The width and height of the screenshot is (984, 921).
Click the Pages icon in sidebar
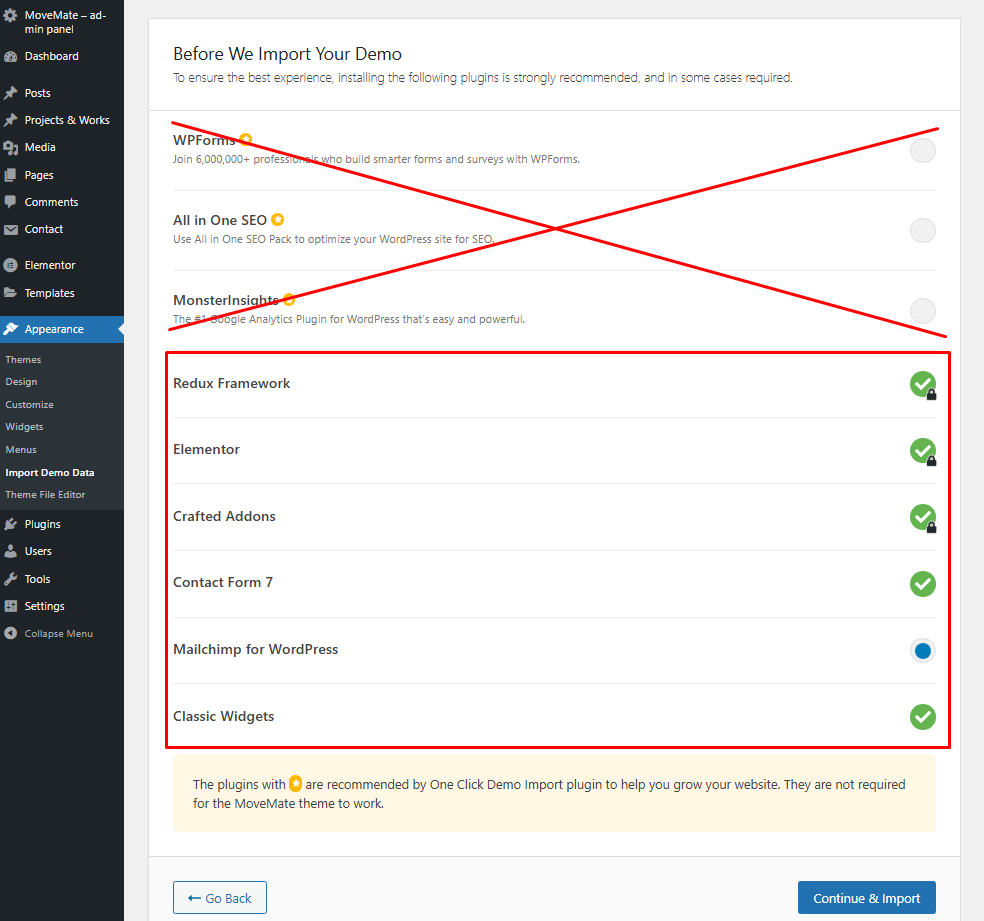11,175
